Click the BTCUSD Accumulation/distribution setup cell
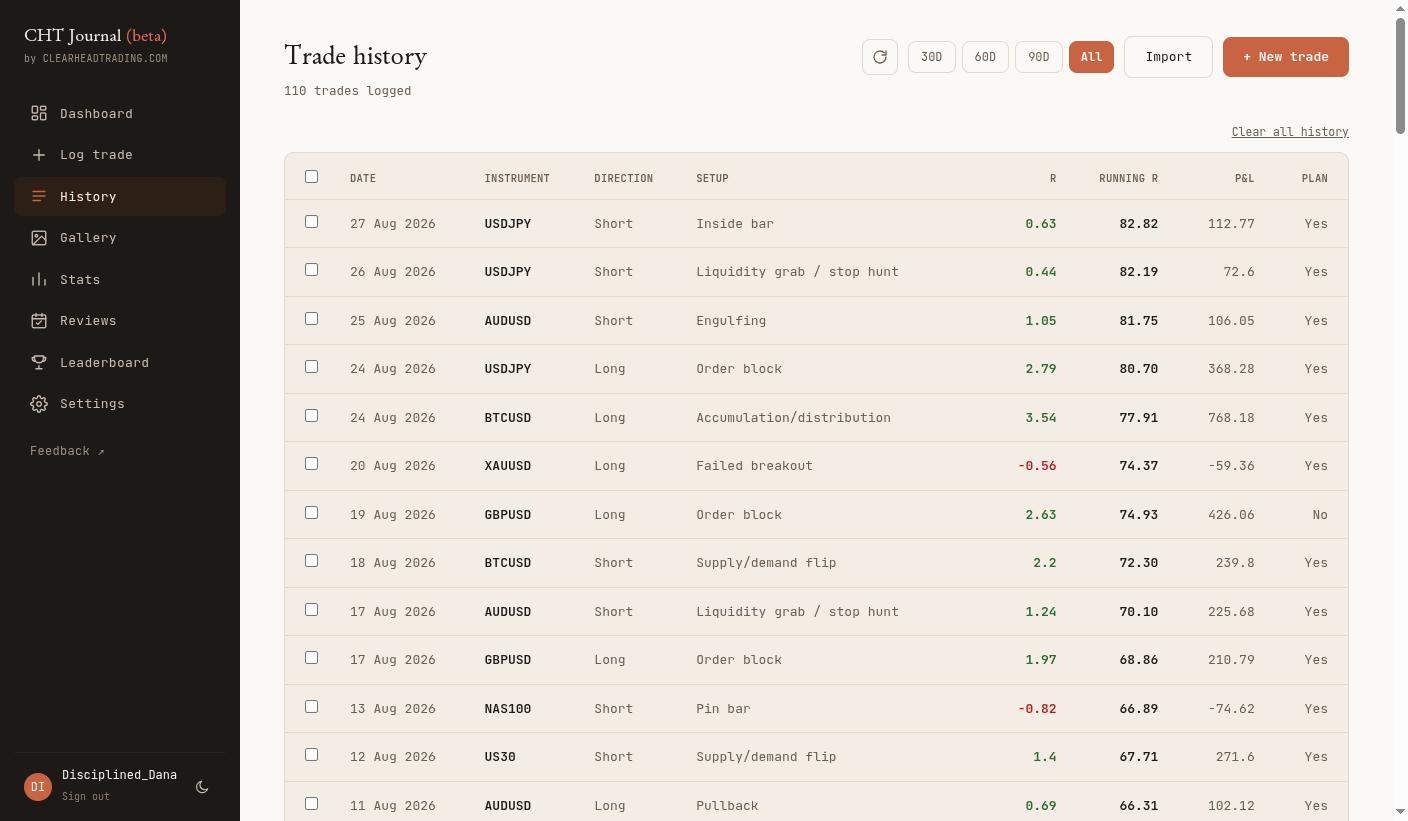The width and height of the screenshot is (1408, 821). (x=793, y=418)
